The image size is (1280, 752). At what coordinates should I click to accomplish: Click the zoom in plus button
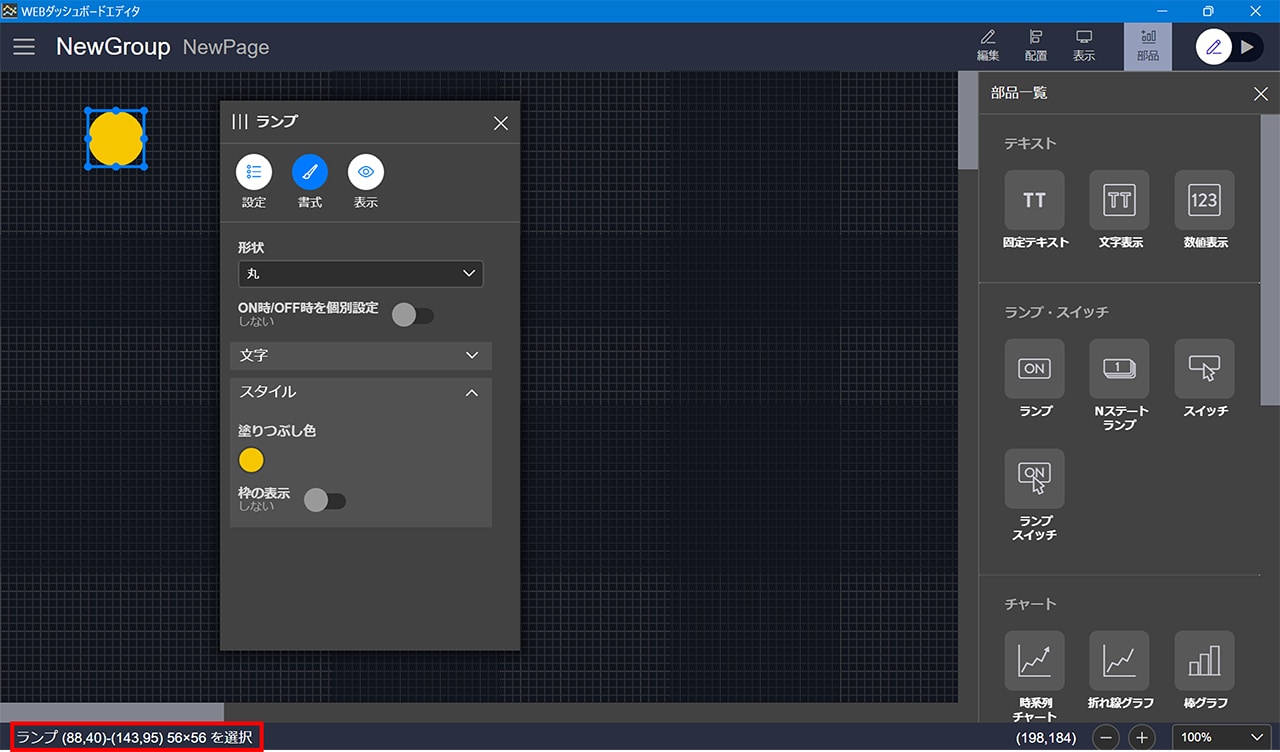coord(1141,738)
